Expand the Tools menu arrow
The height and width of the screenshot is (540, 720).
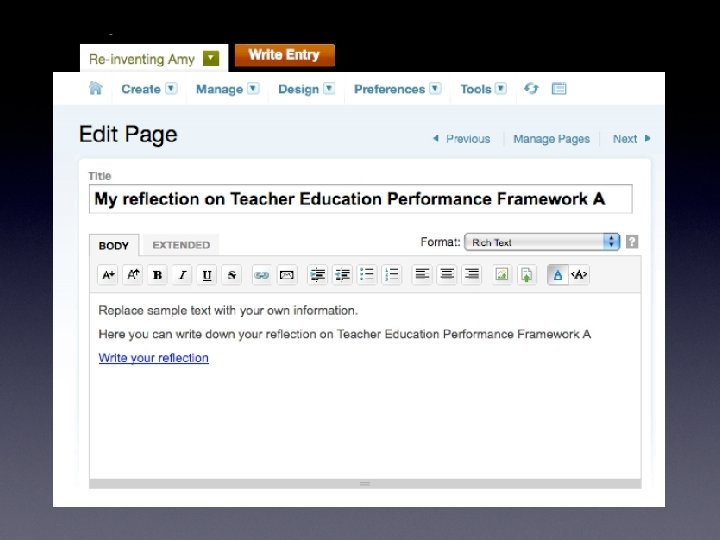(501, 88)
